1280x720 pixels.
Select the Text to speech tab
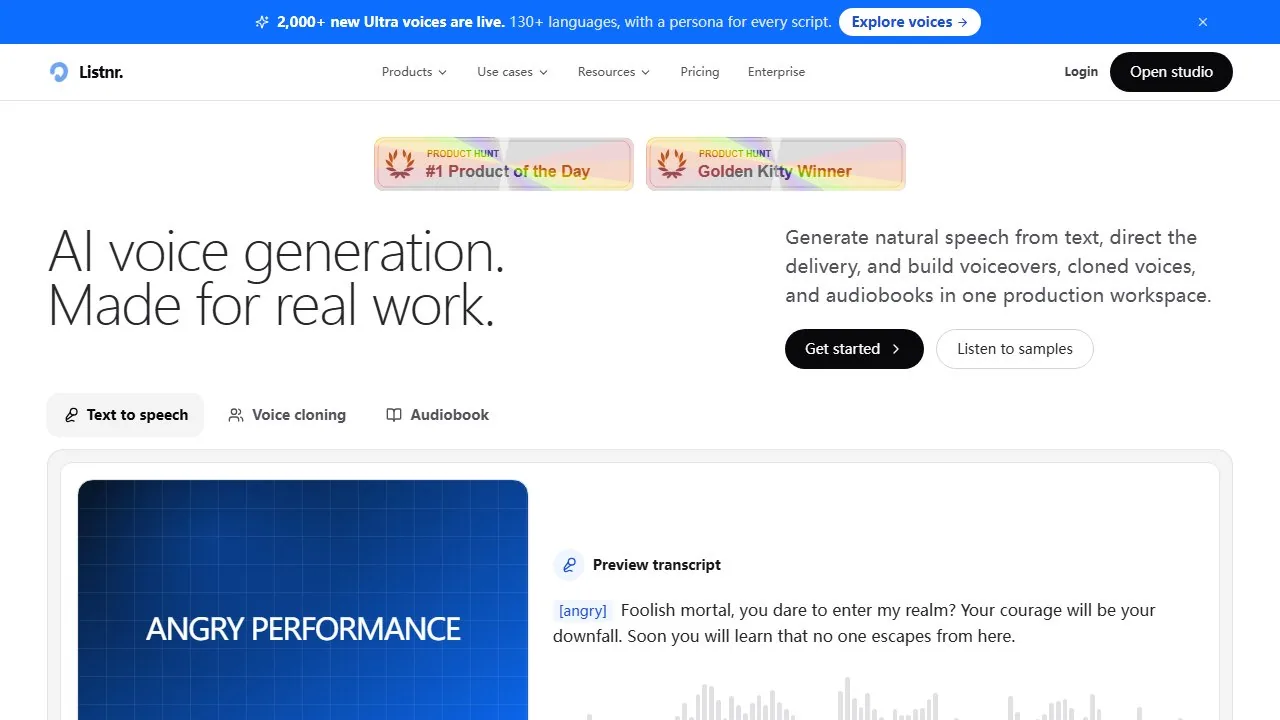pos(125,415)
